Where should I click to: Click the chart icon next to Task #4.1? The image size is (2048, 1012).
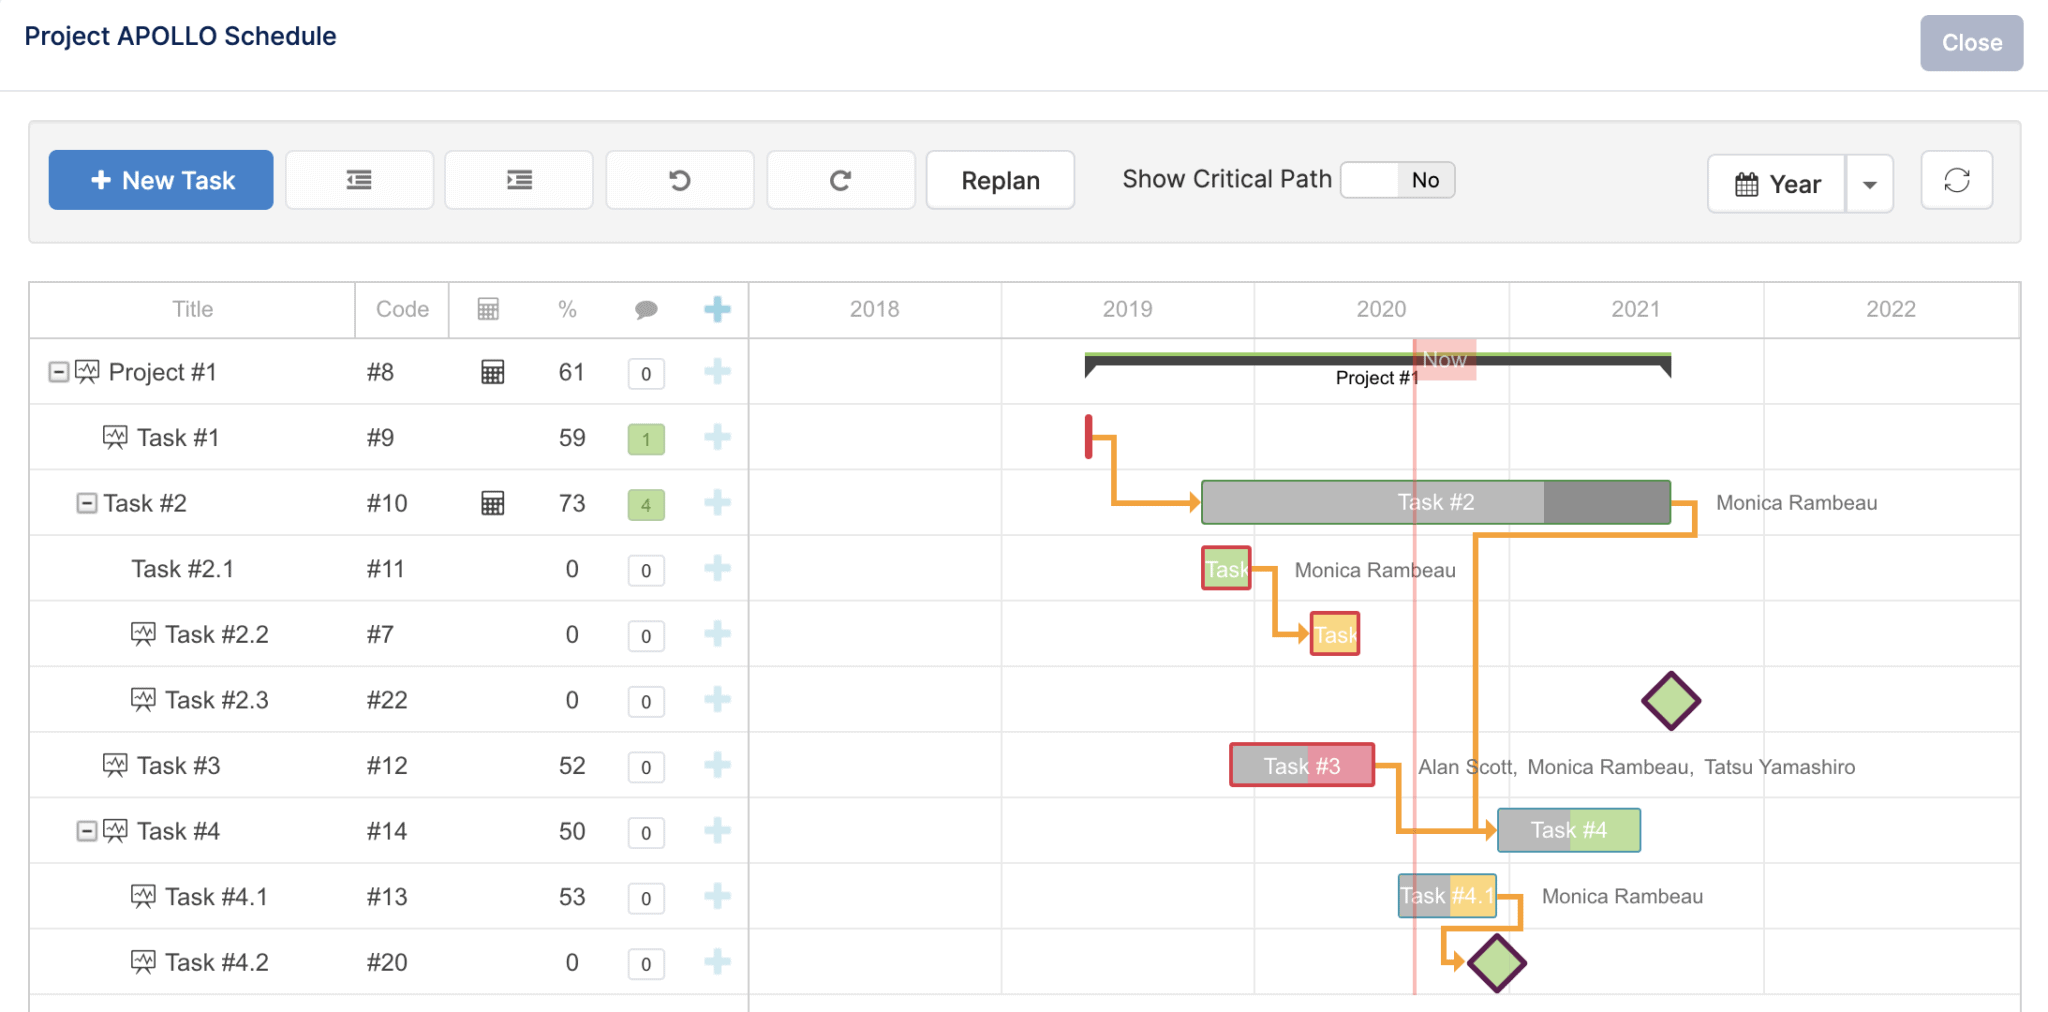point(145,896)
